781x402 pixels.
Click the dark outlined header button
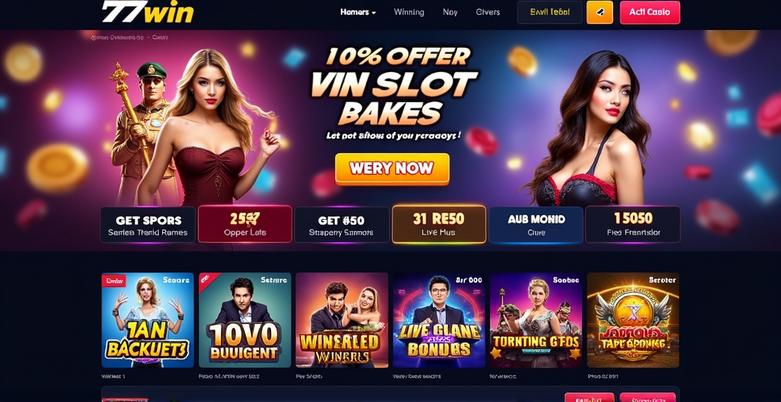(x=550, y=12)
